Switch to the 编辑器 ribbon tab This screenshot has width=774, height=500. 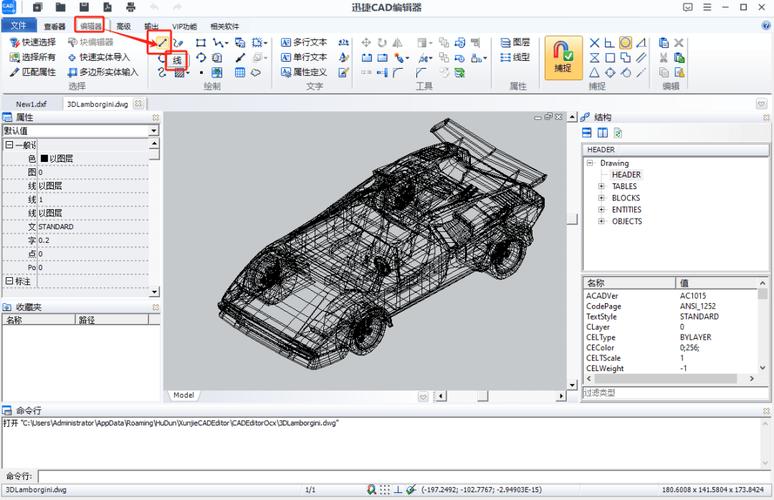(90, 26)
